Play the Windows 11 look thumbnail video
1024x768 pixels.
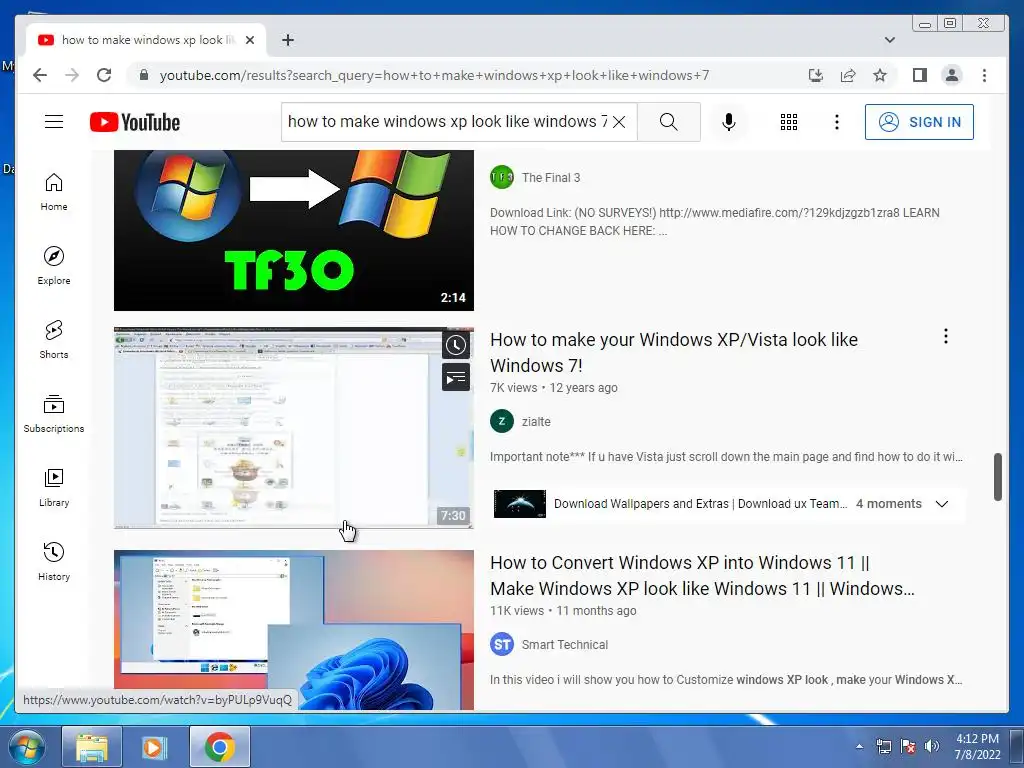click(293, 630)
